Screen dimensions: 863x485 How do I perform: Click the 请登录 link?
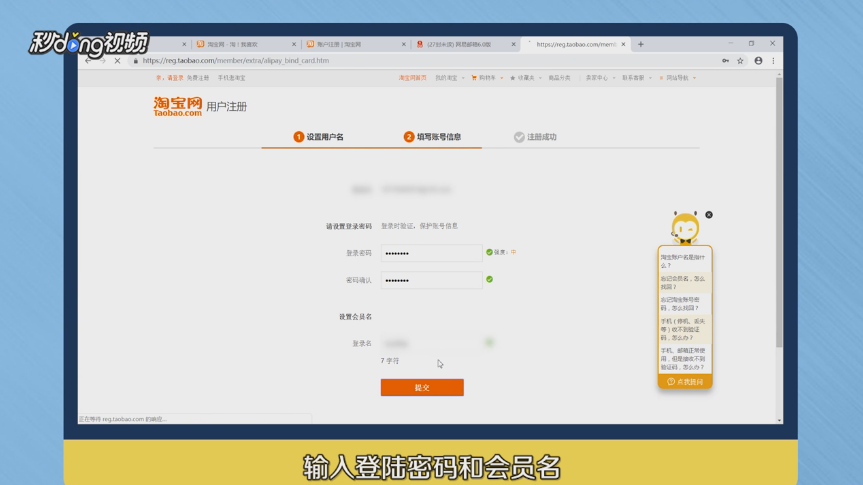click(175, 78)
